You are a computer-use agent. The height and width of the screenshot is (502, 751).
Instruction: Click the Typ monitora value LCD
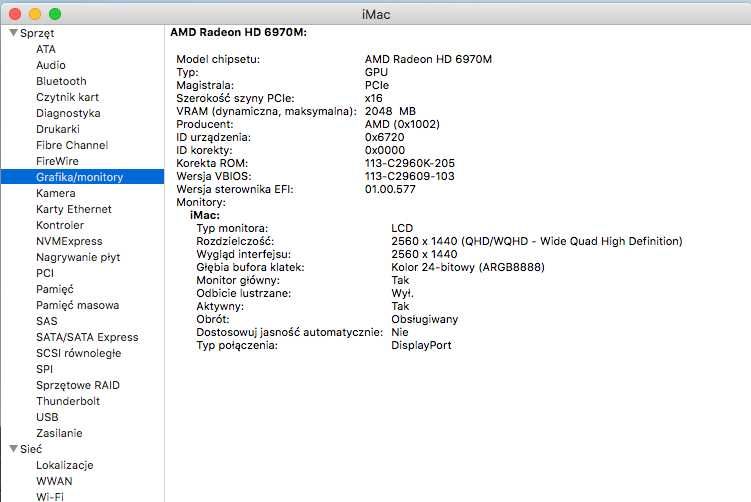[x=402, y=228]
